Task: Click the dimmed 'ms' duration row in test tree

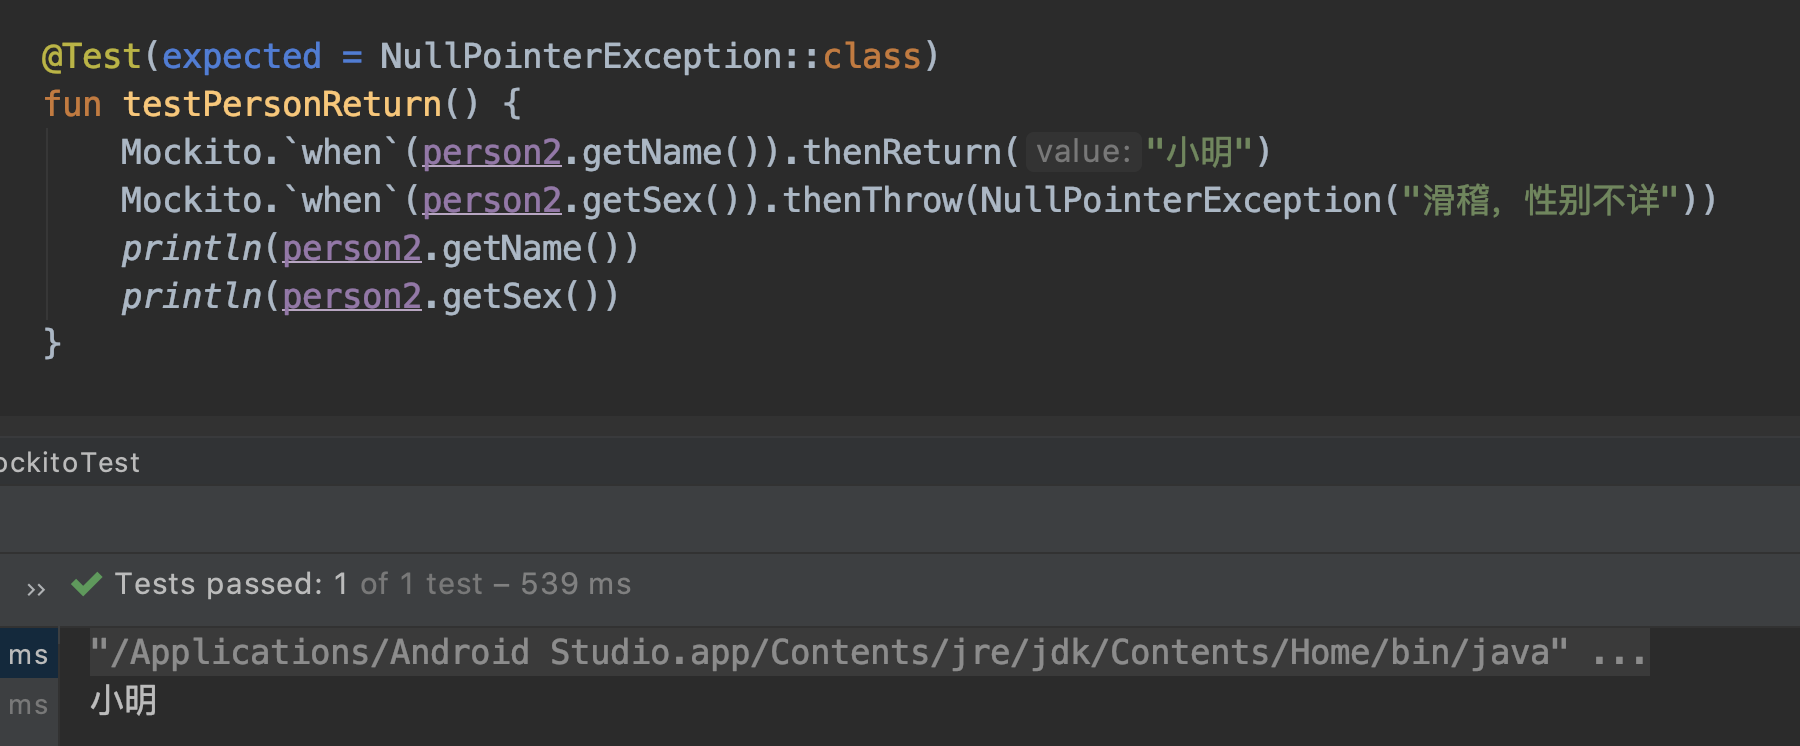Action: pyautogui.click(x=29, y=705)
